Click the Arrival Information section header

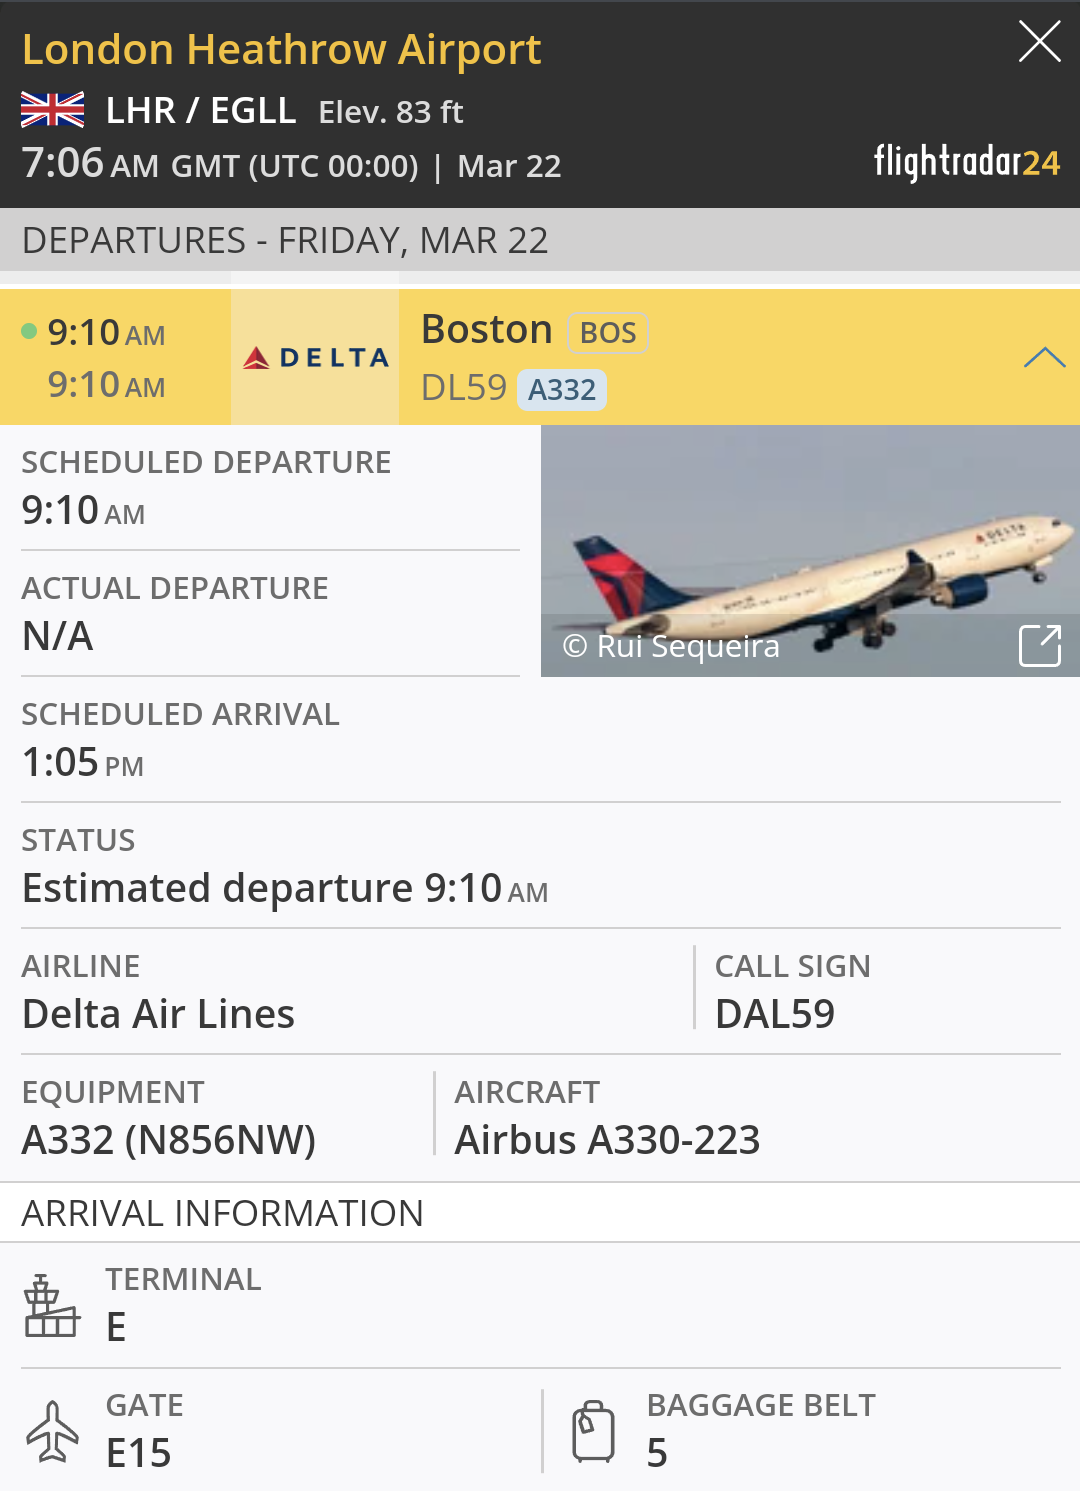tap(223, 1213)
